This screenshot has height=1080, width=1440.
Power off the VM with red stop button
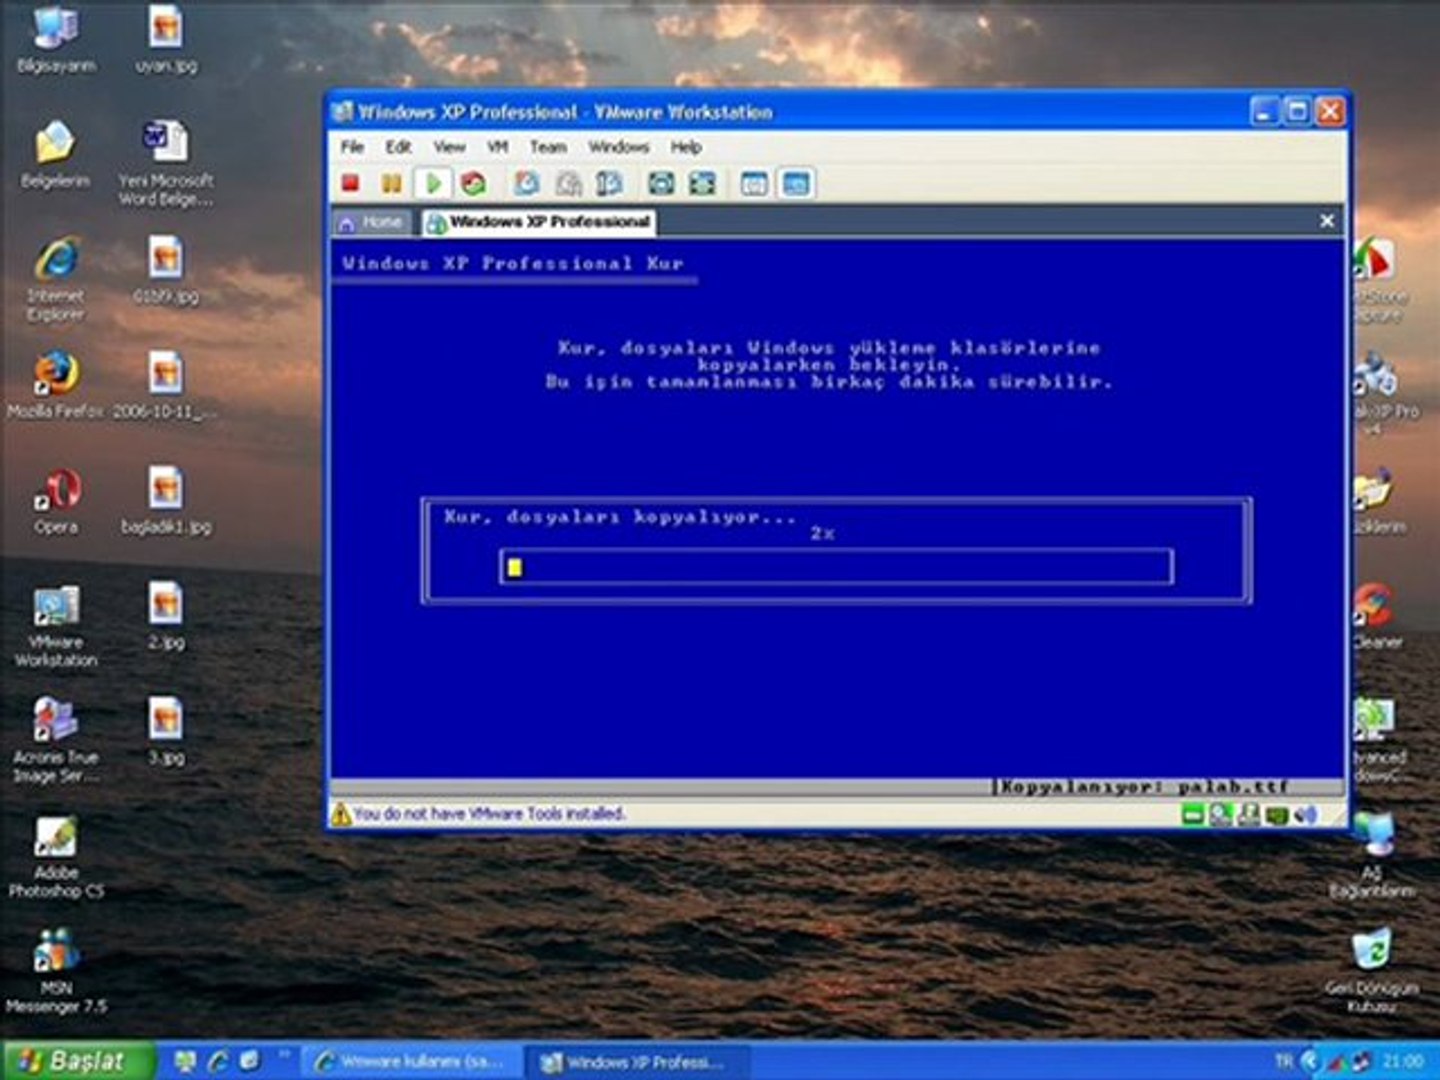pyautogui.click(x=350, y=184)
